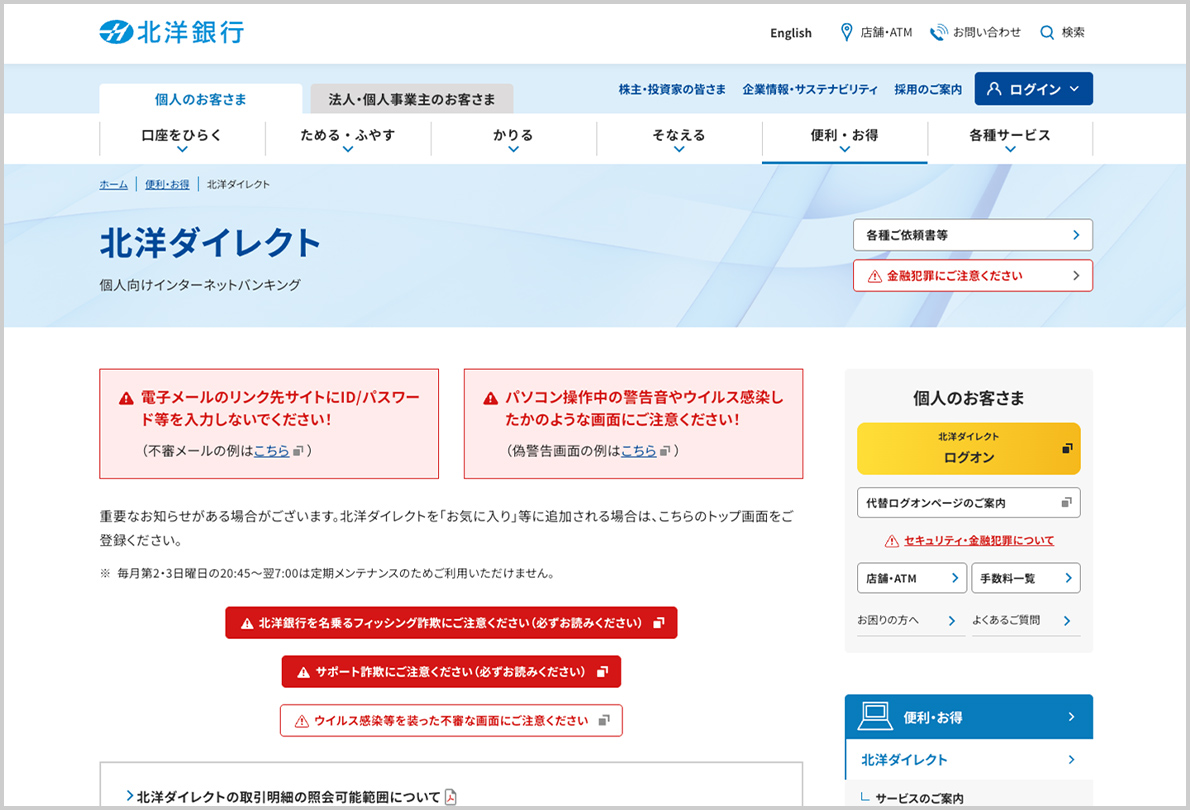Open 企業情報・サステナビリティ link
The height and width of the screenshot is (810, 1190).
[810, 90]
